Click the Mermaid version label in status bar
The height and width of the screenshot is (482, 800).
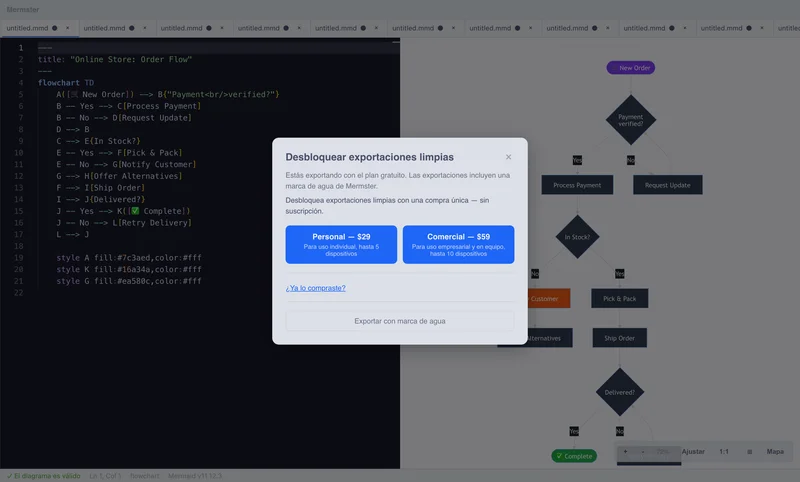[x=194, y=476]
